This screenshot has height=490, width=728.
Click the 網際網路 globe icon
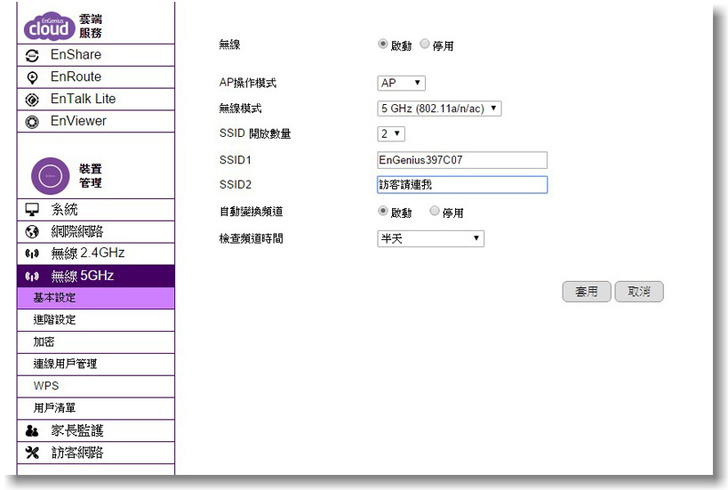tap(32, 231)
